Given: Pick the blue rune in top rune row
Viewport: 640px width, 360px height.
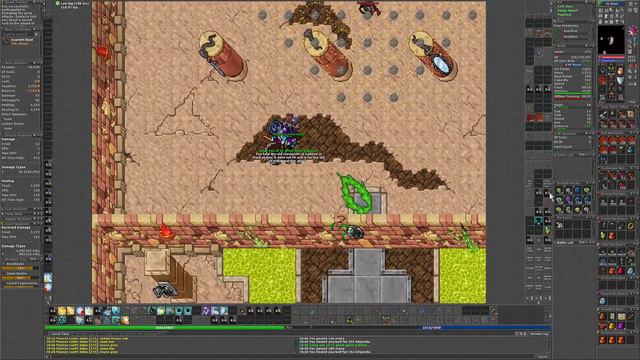Looking at the screenshot, I should click(x=578, y=190).
